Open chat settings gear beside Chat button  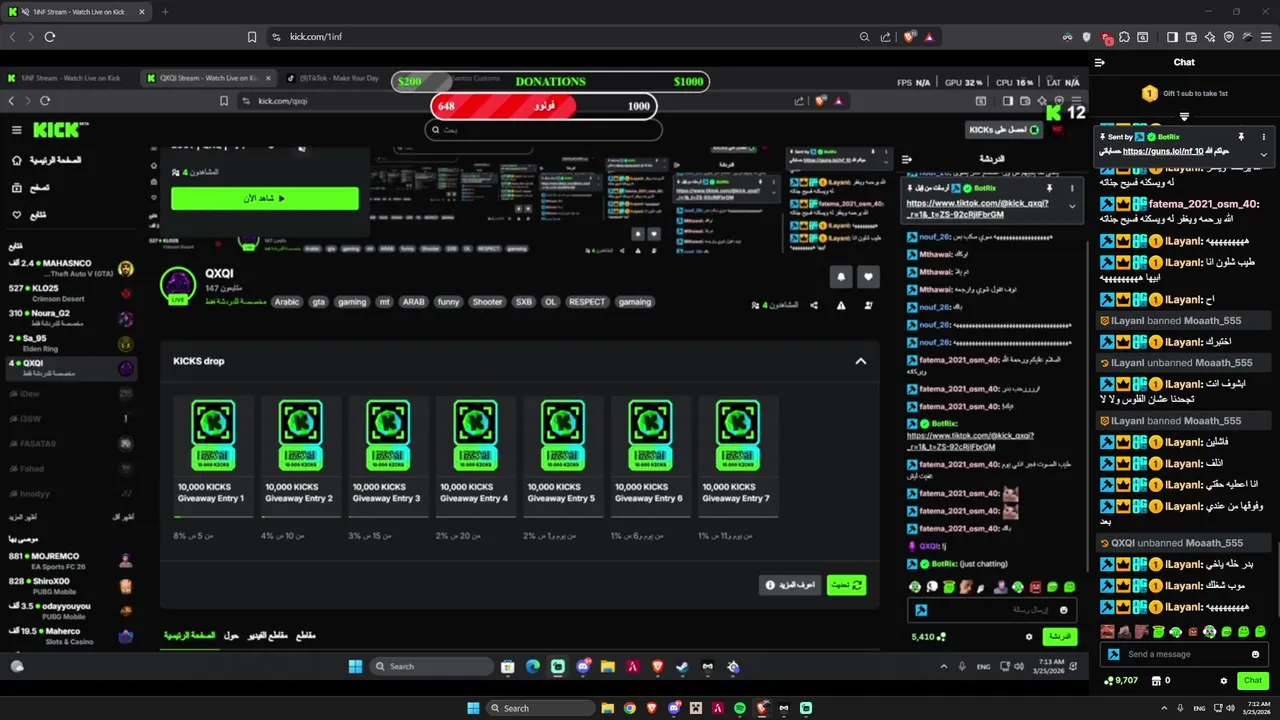1223,680
